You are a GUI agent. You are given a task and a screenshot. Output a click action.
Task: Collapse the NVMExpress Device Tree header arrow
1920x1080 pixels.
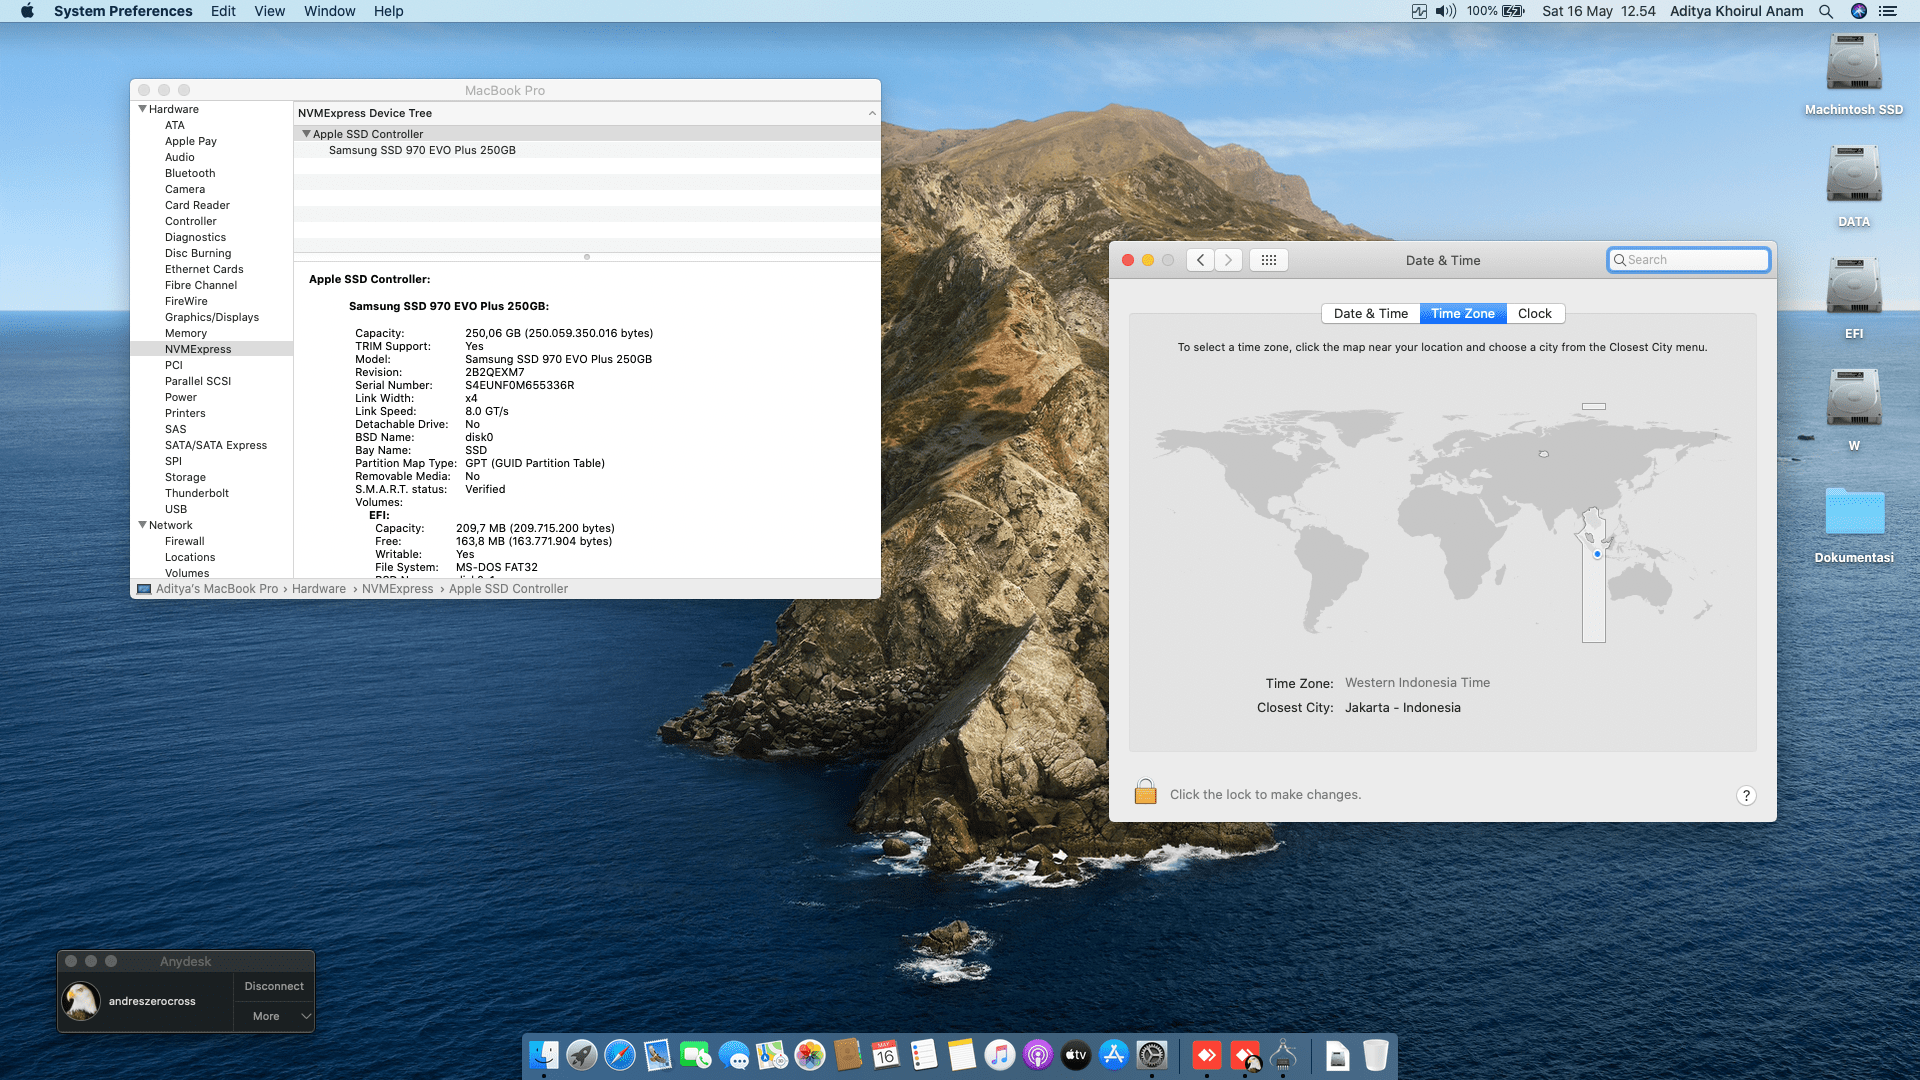click(872, 113)
